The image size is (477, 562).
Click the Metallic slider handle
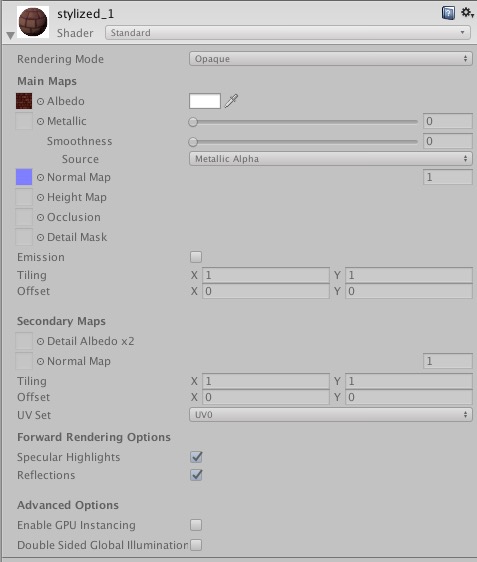(x=193, y=122)
